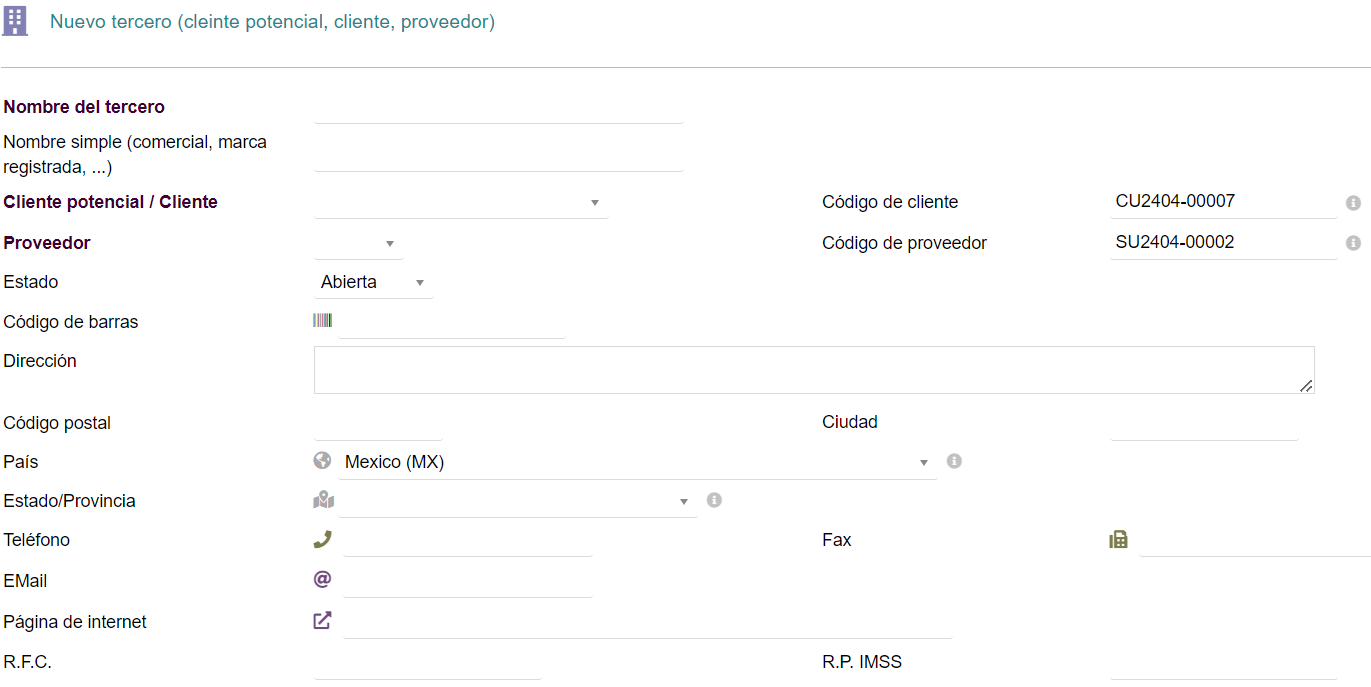Click the info icon beside the País dropdown
The width and height of the screenshot is (1371, 687).
pyautogui.click(x=954, y=461)
